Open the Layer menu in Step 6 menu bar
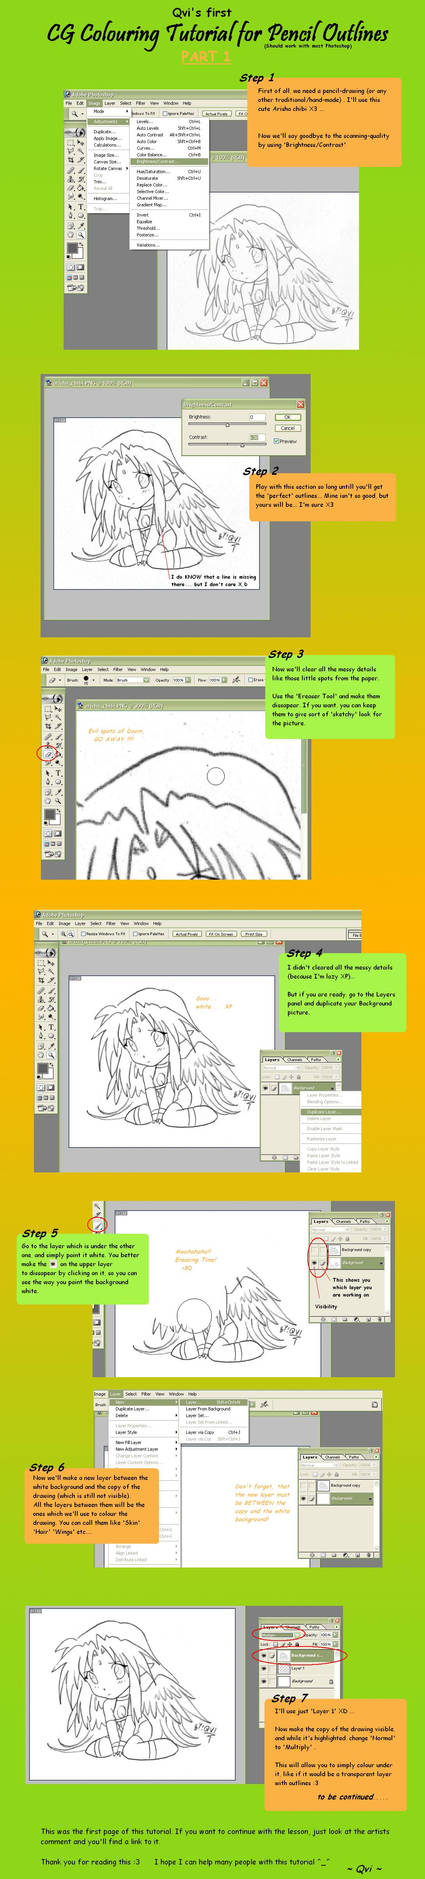This screenshot has height=1879, width=425. 115,1393
